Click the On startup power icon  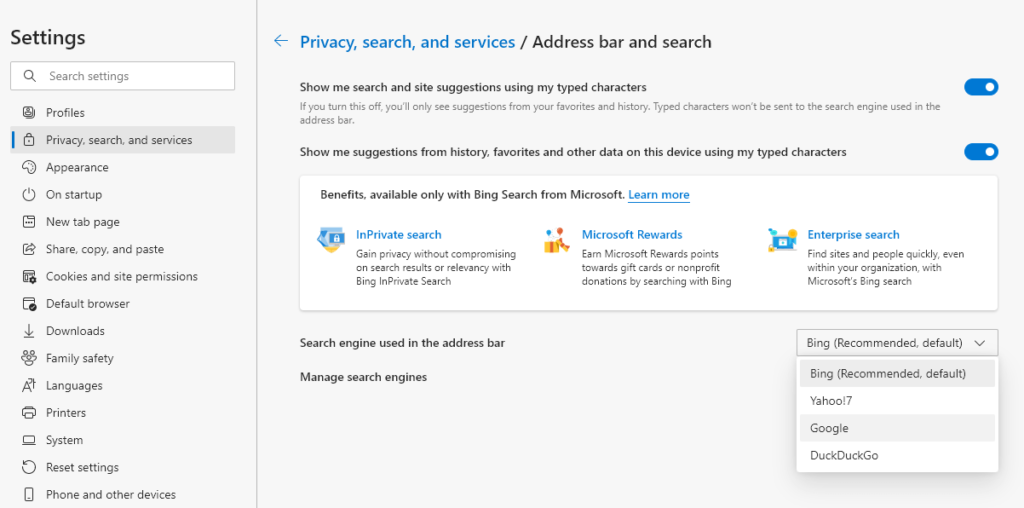28,195
